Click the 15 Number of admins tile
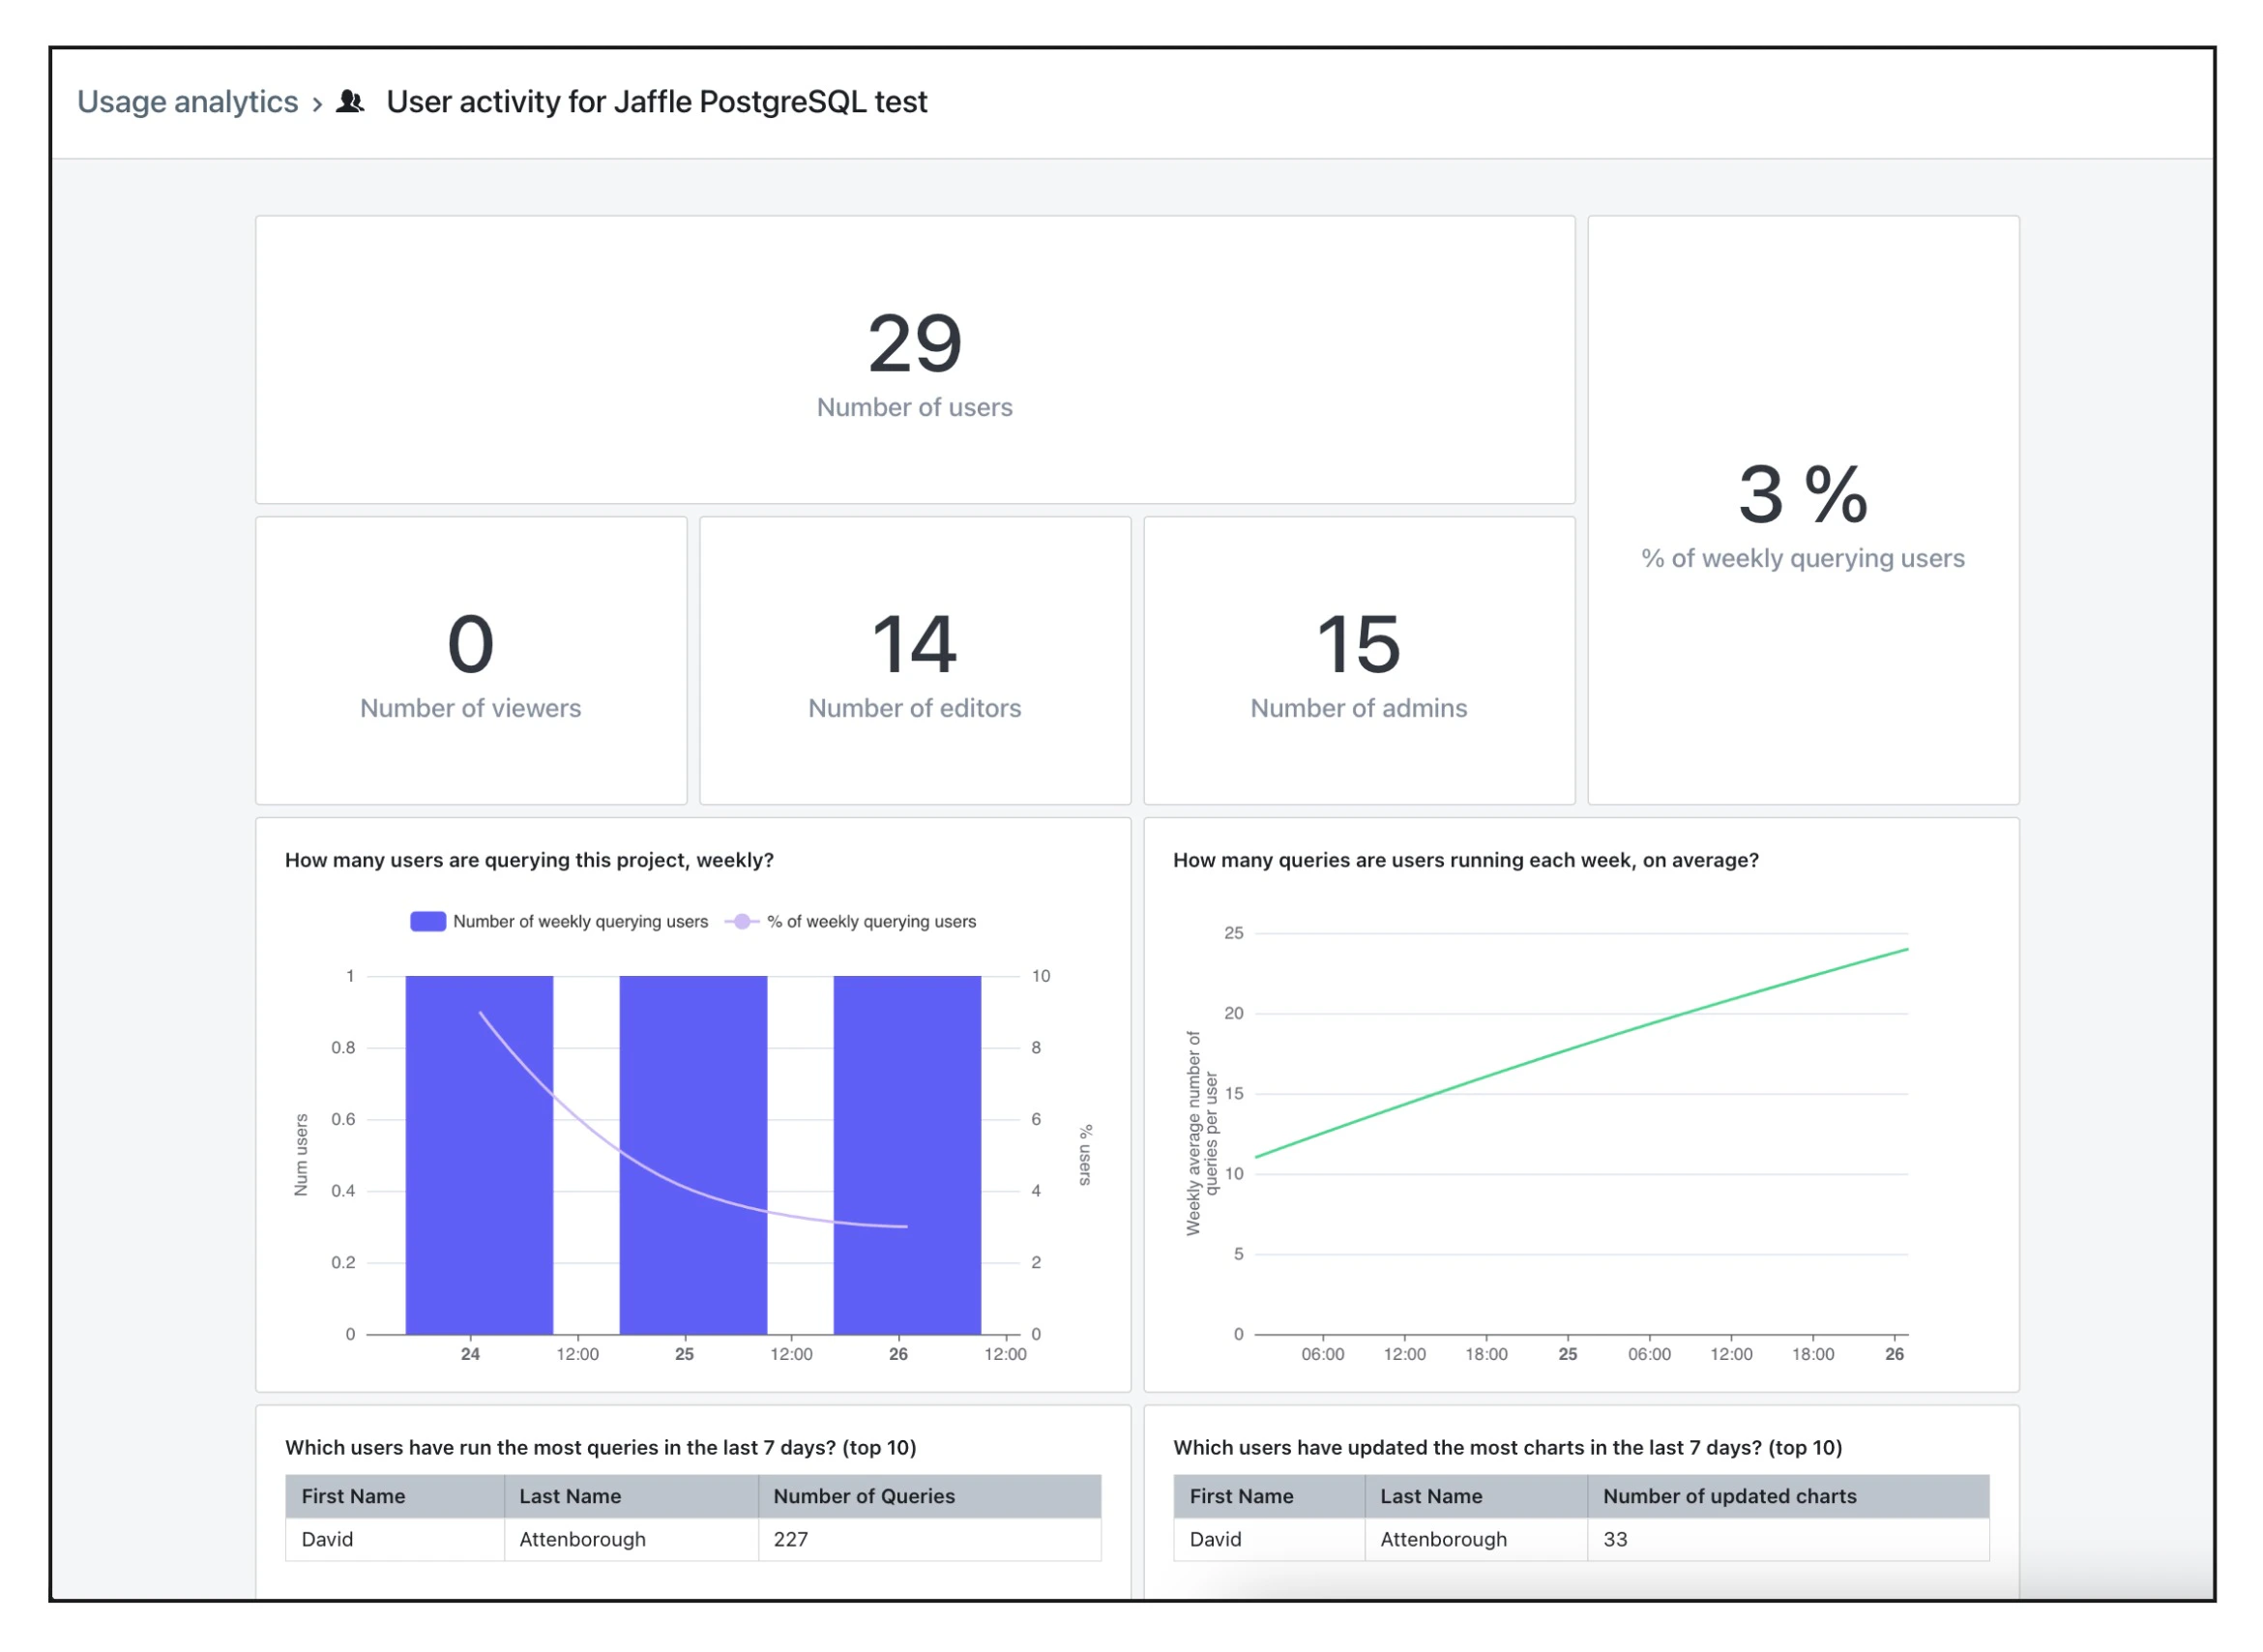 [1358, 661]
